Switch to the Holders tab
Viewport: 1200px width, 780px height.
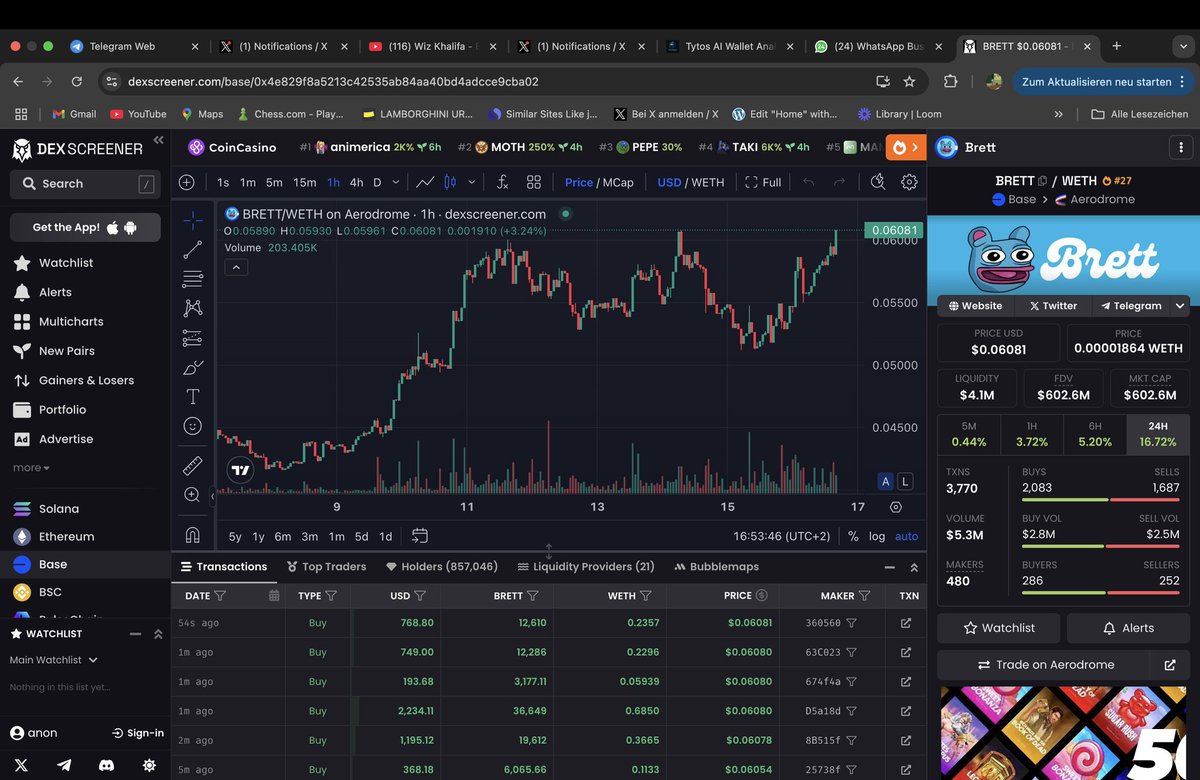[442, 566]
